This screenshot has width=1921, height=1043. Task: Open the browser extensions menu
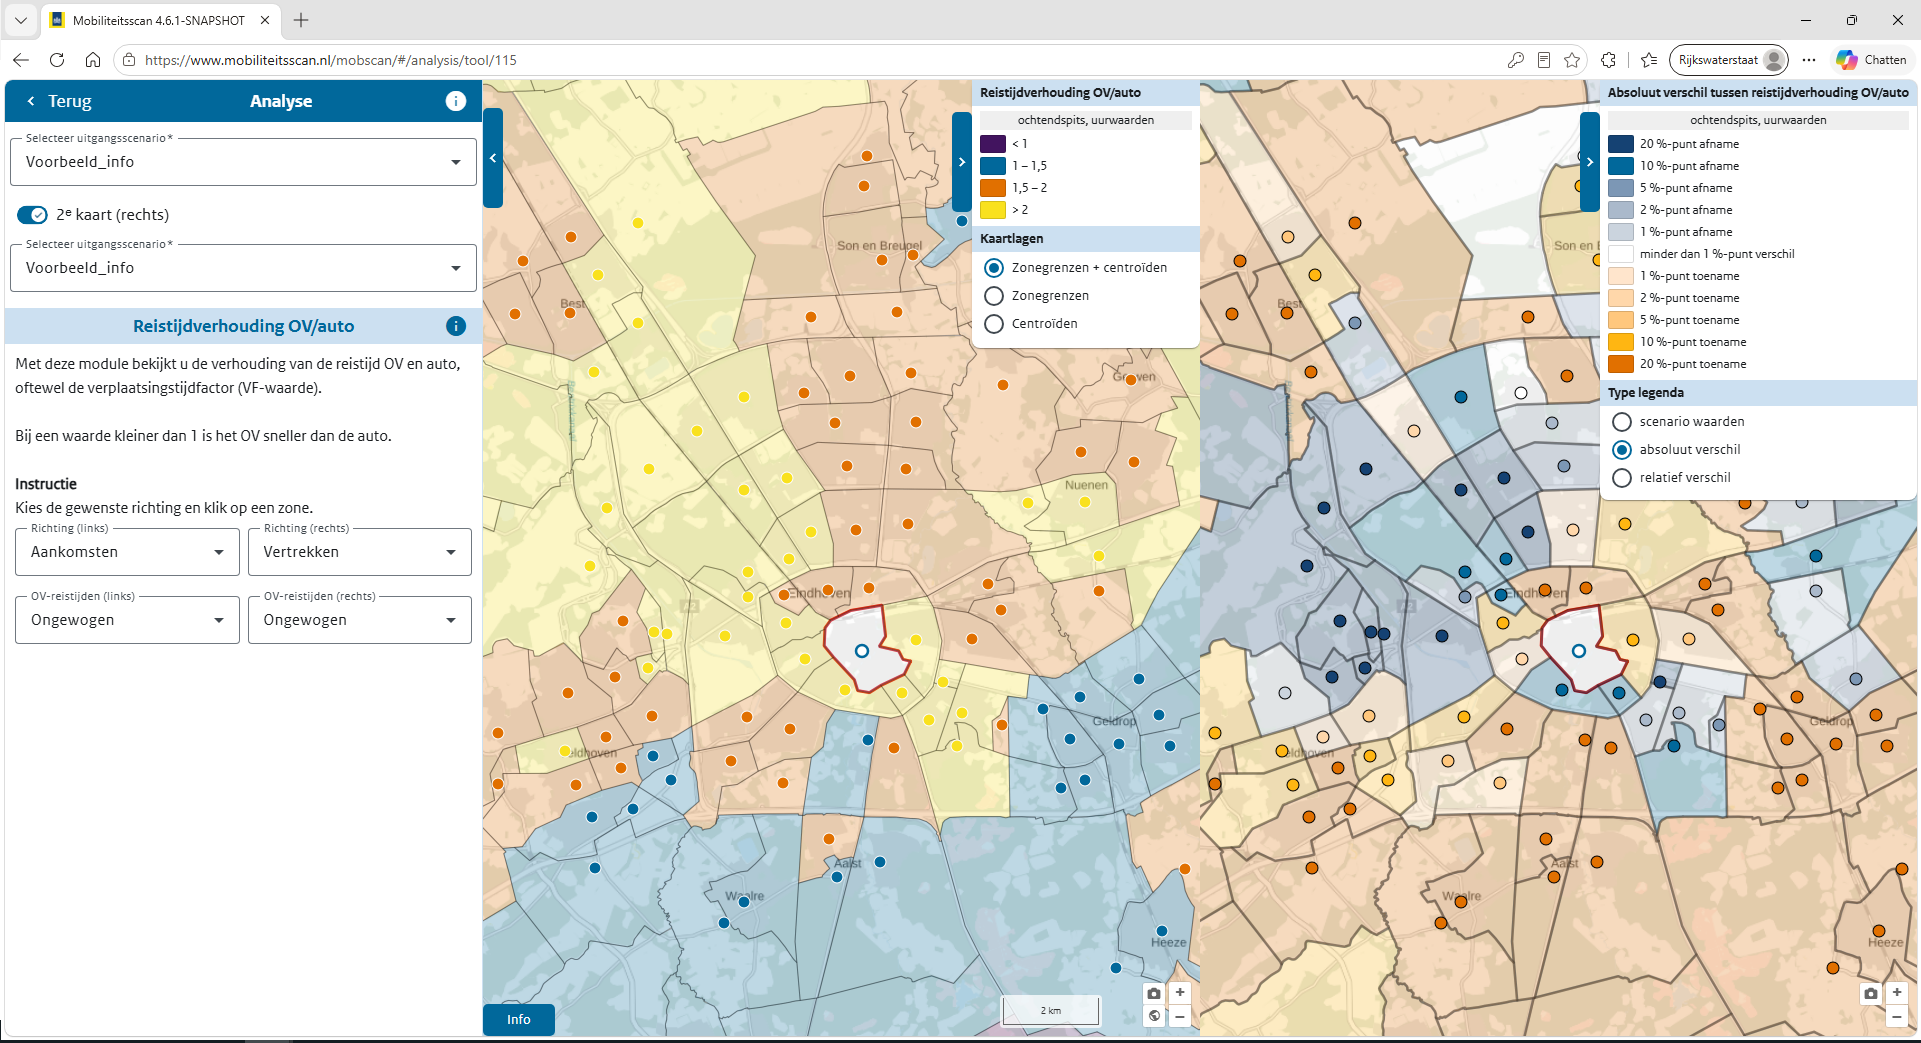[1608, 60]
